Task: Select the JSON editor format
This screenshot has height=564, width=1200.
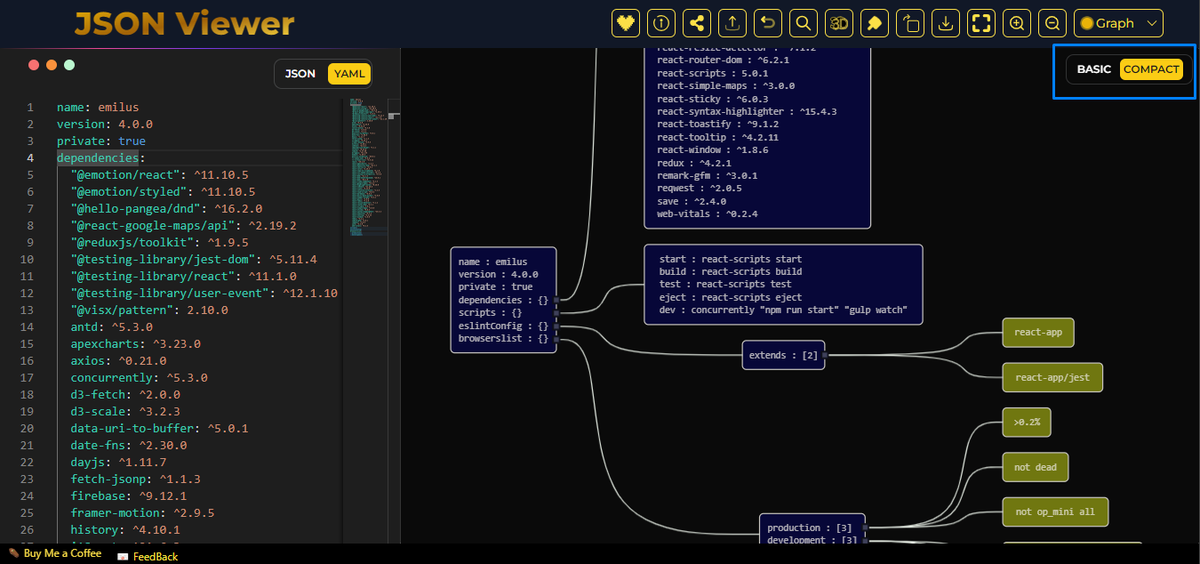Action: pyautogui.click(x=300, y=73)
